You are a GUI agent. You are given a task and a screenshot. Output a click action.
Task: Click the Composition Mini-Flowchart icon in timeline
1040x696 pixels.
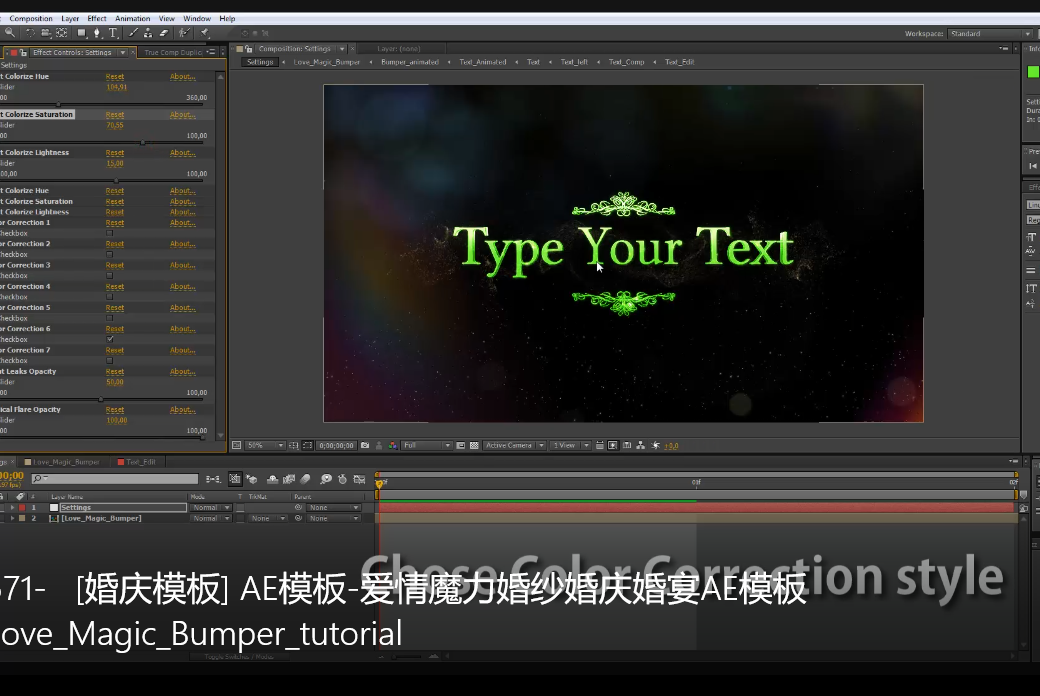click(x=213, y=479)
